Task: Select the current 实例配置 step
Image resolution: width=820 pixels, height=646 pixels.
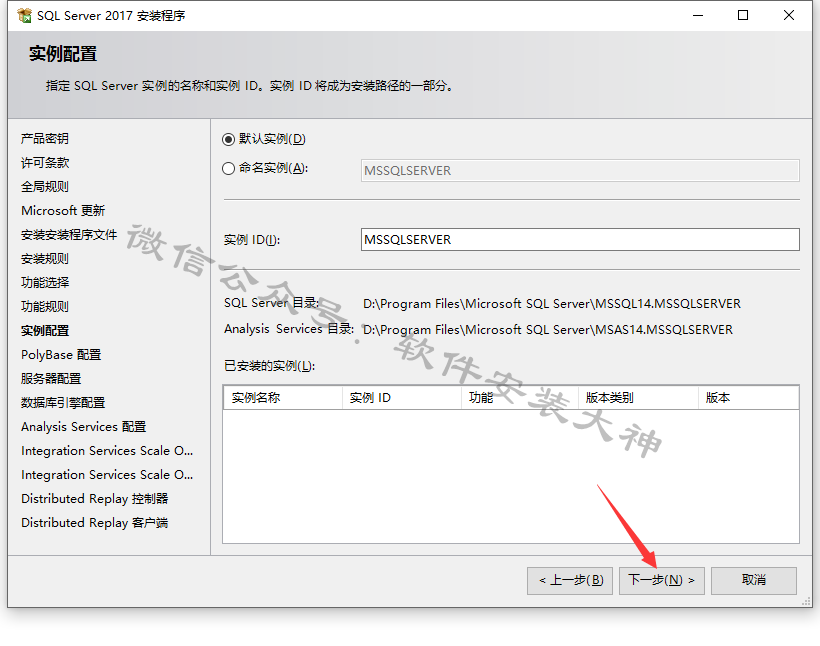Action: [45, 331]
